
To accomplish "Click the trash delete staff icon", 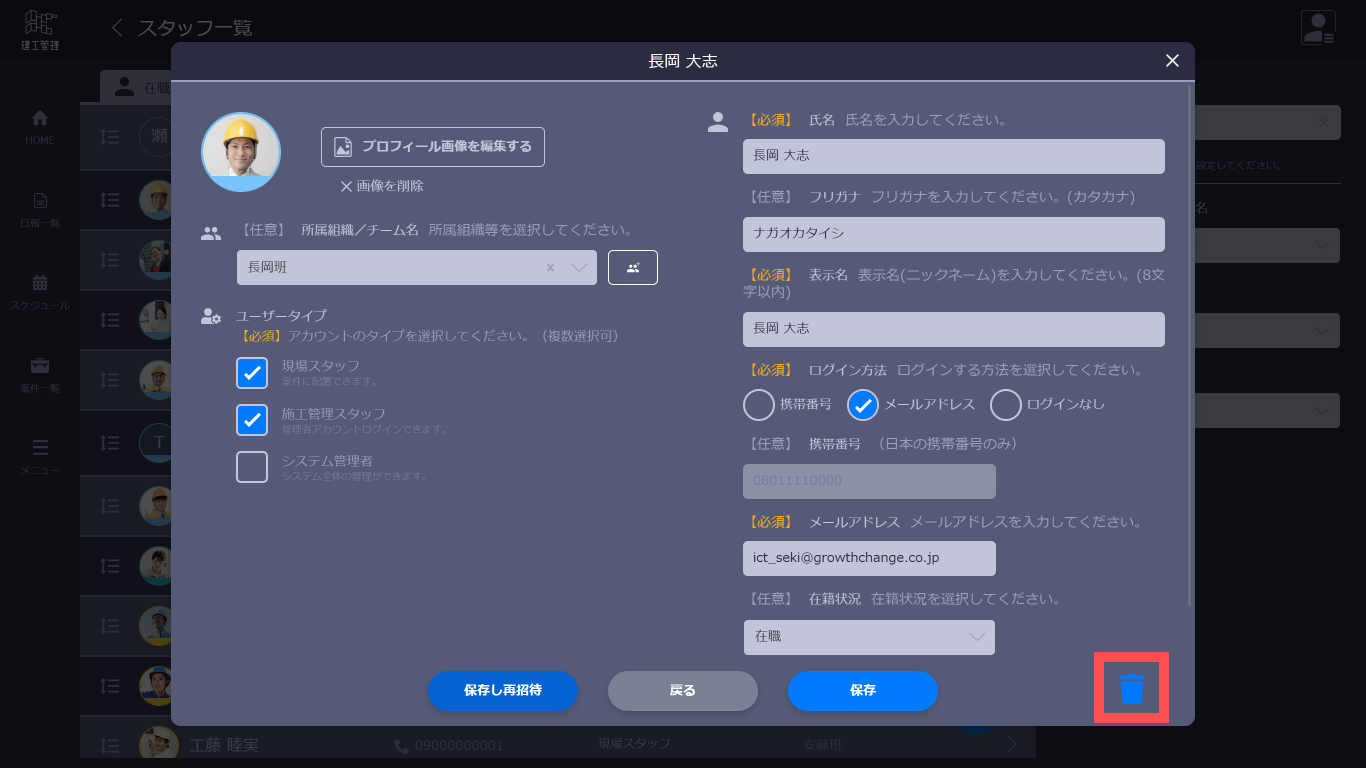I will click(x=1131, y=688).
